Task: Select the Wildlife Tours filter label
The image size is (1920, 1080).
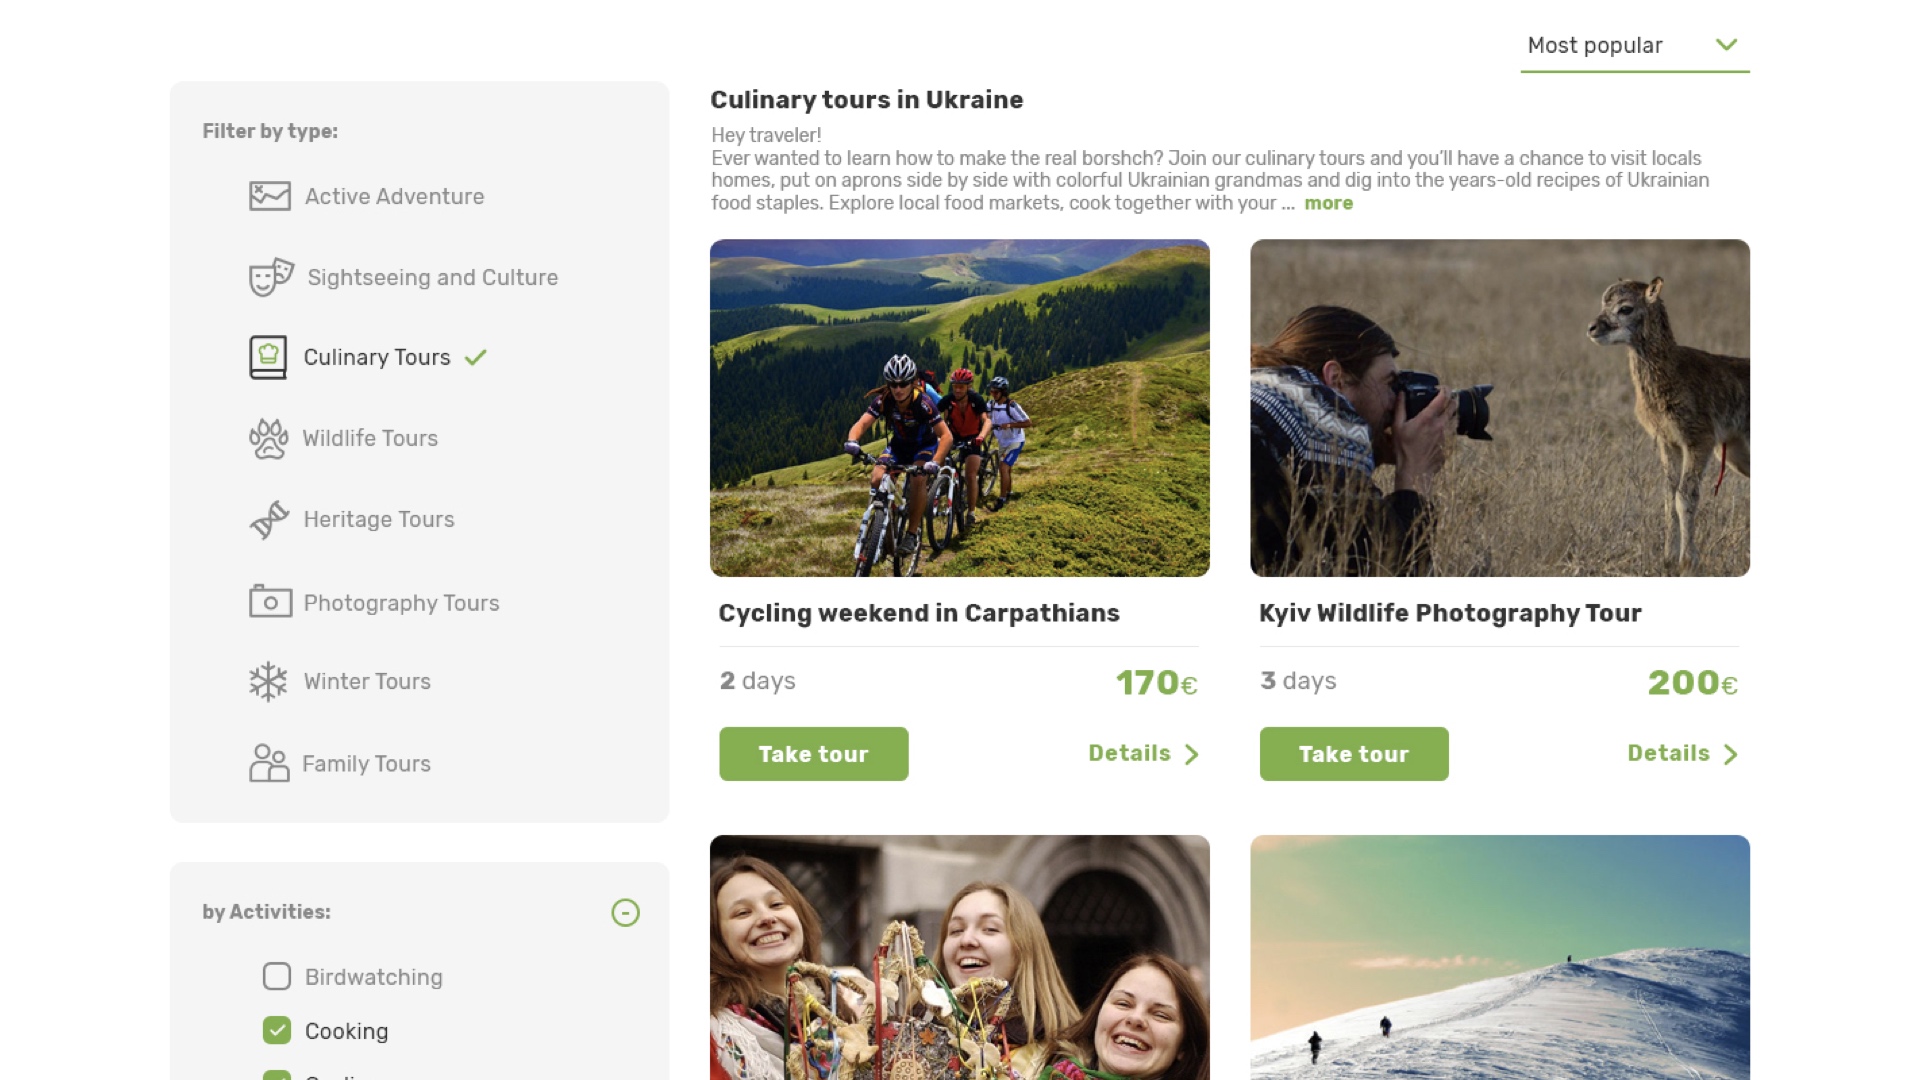Action: 370,439
